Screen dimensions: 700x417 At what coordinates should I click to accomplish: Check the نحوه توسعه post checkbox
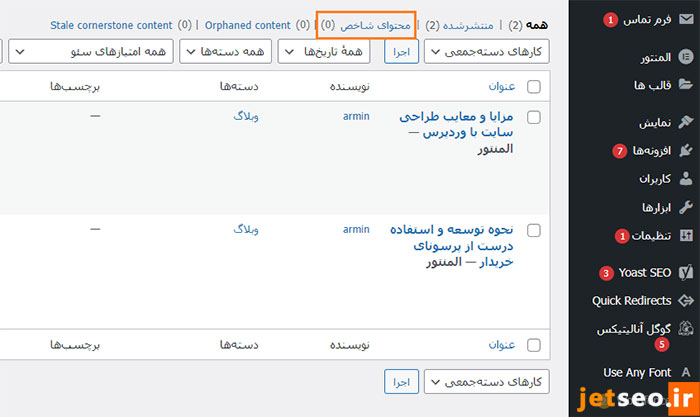coord(533,230)
